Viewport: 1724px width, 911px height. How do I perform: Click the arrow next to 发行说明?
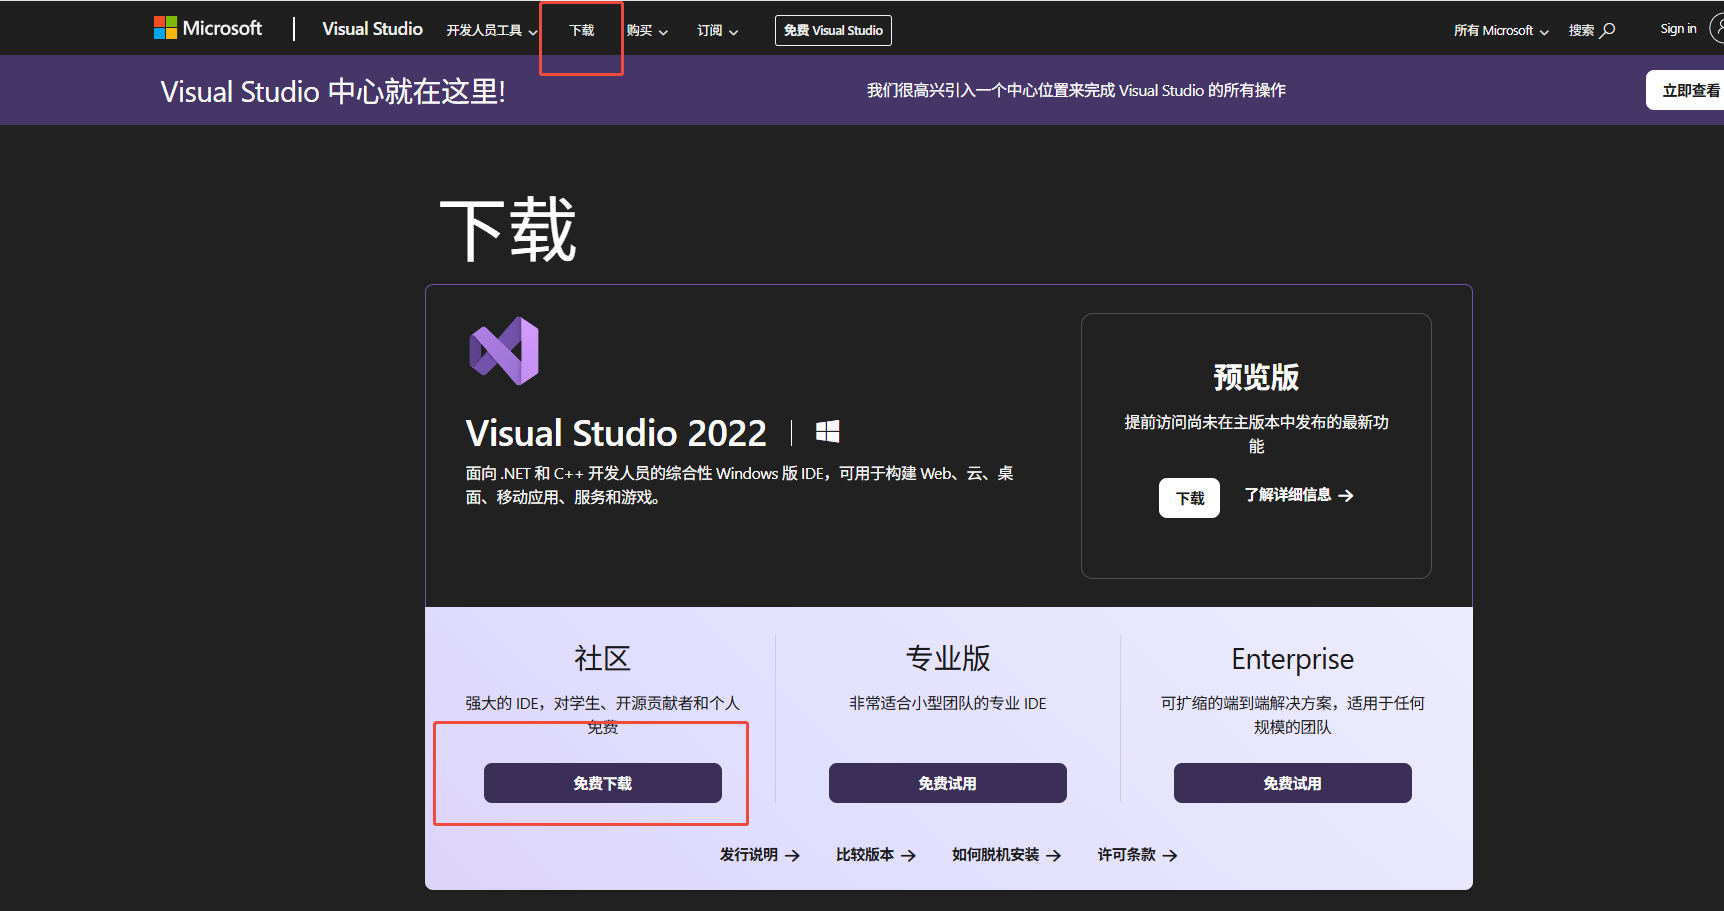(792, 855)
